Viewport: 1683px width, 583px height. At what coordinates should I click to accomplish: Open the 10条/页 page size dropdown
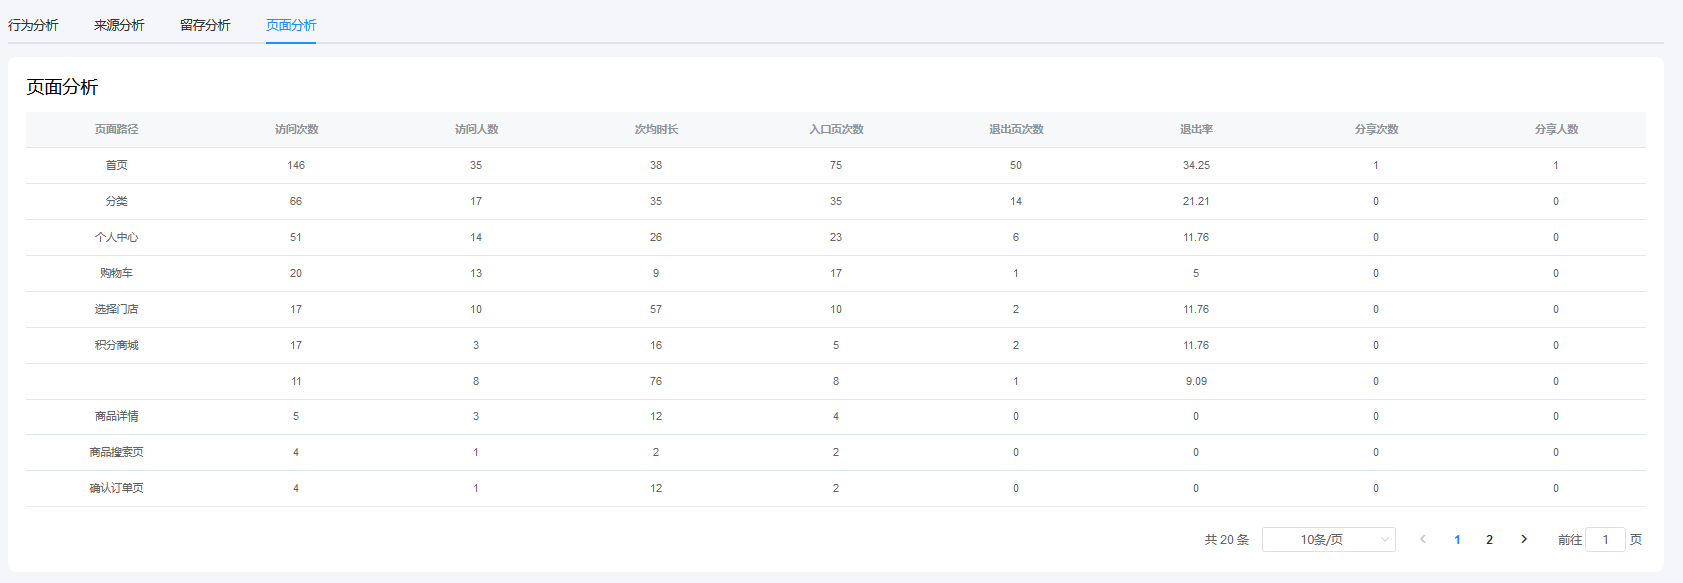1328,539
